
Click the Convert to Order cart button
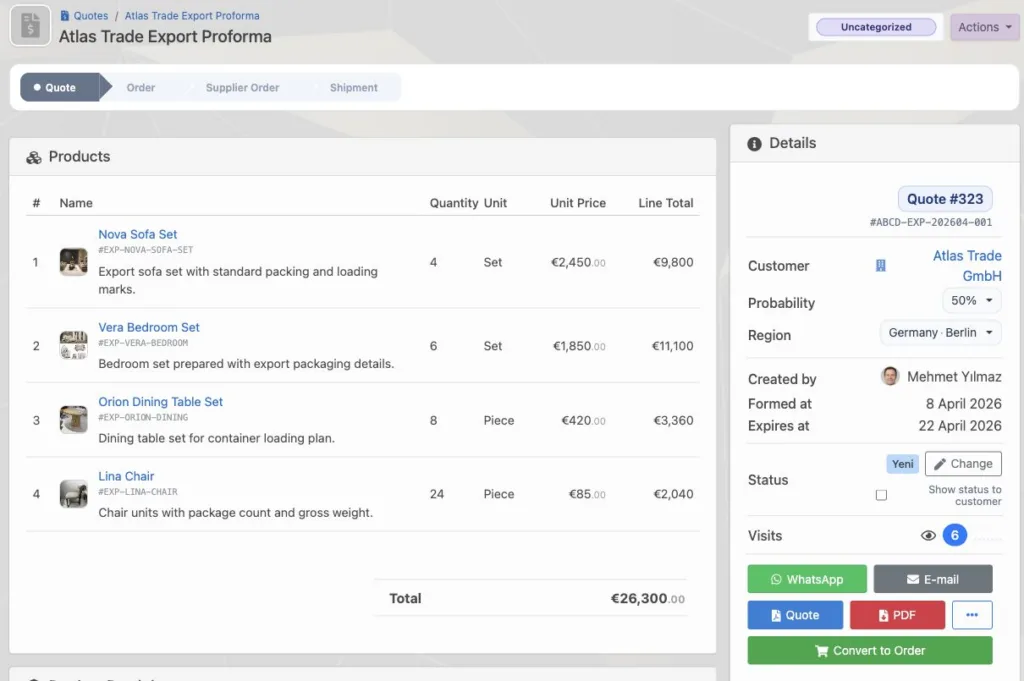click(870, 650)
